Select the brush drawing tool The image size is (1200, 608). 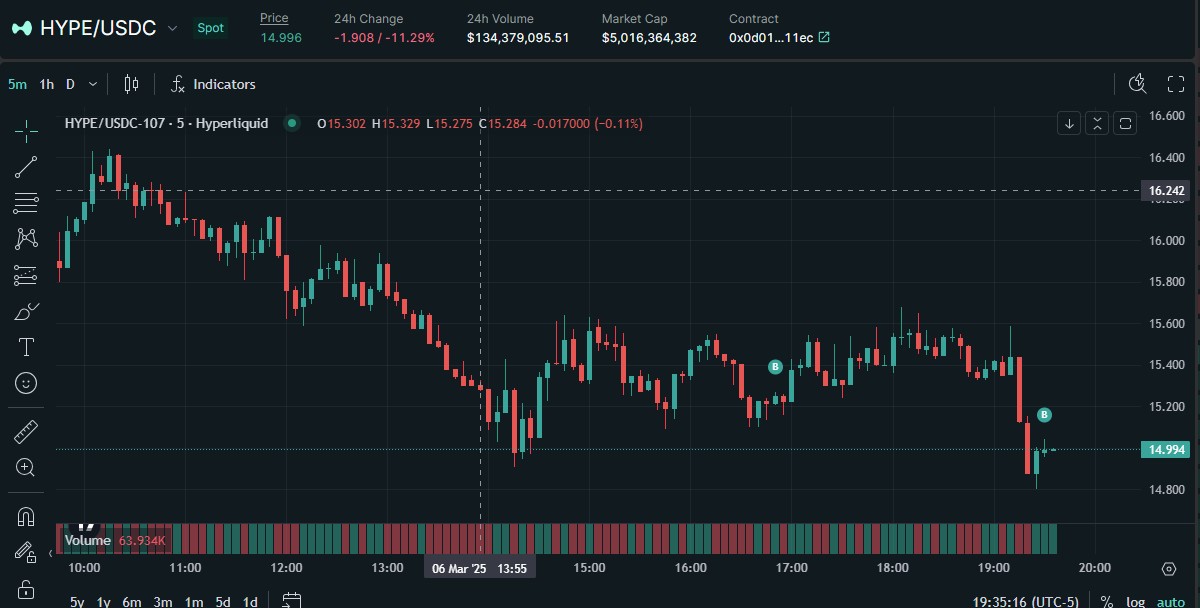coord(26,311)
